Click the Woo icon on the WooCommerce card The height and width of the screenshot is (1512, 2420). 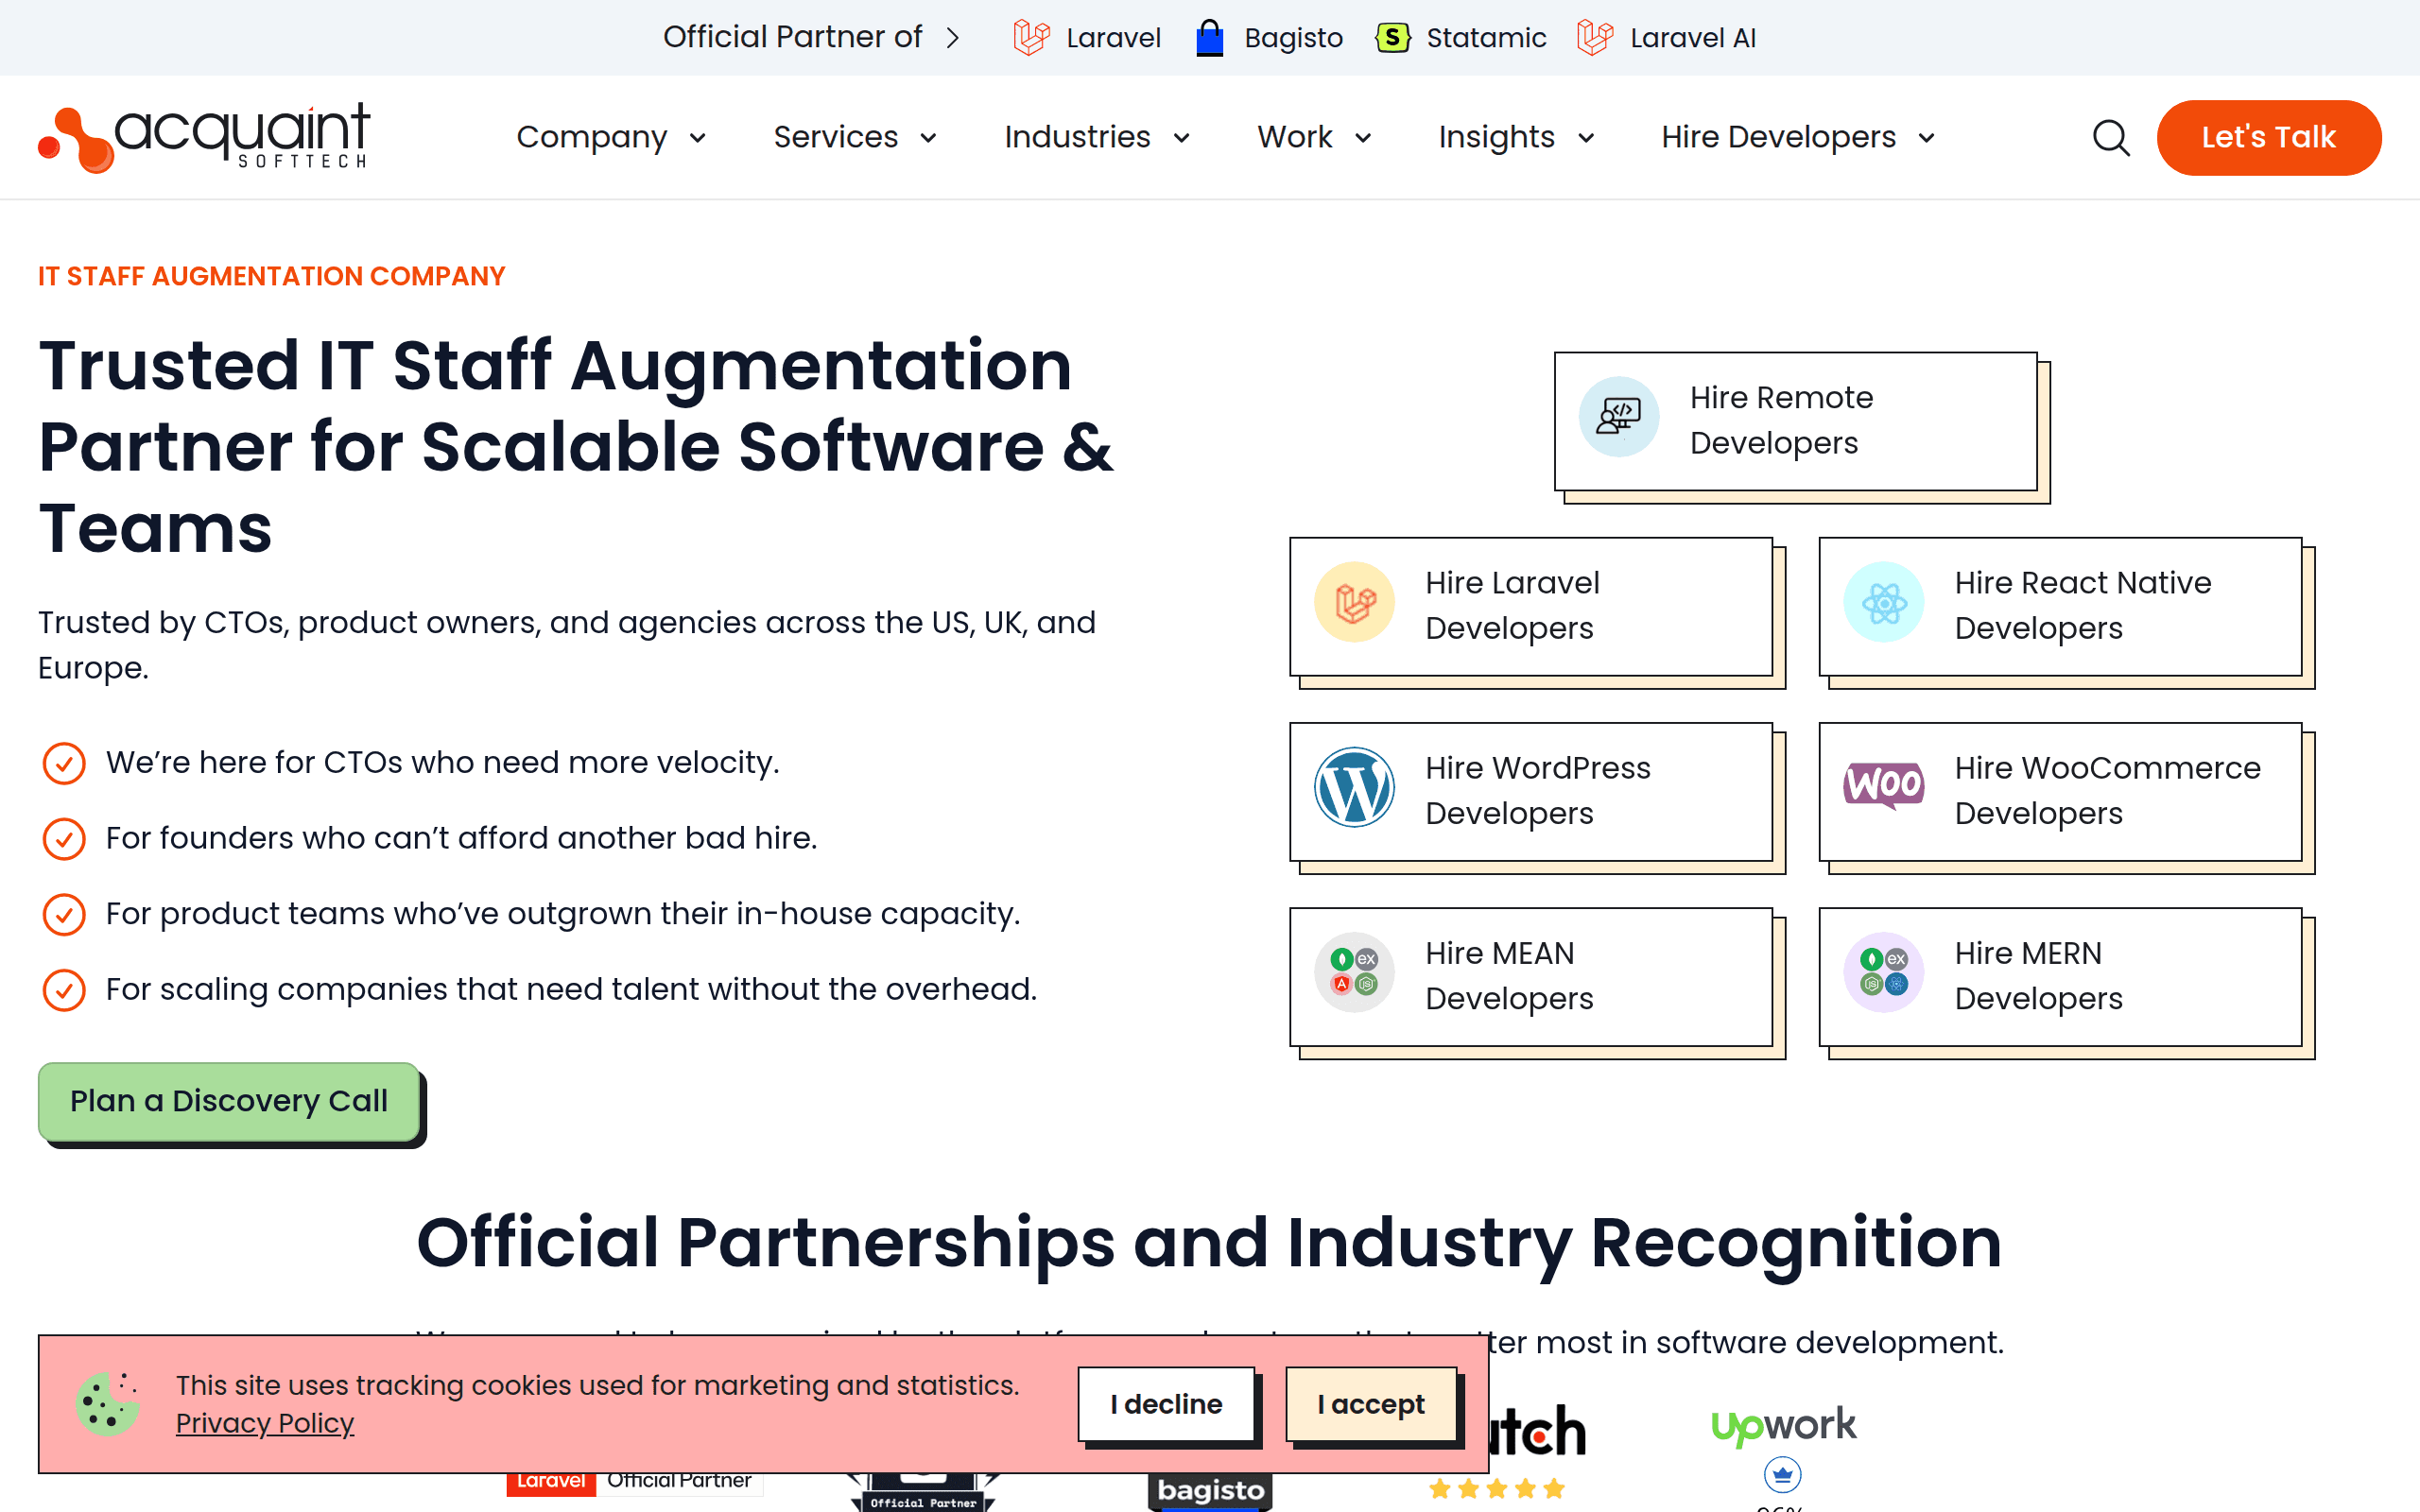[x=1884, y=785]
